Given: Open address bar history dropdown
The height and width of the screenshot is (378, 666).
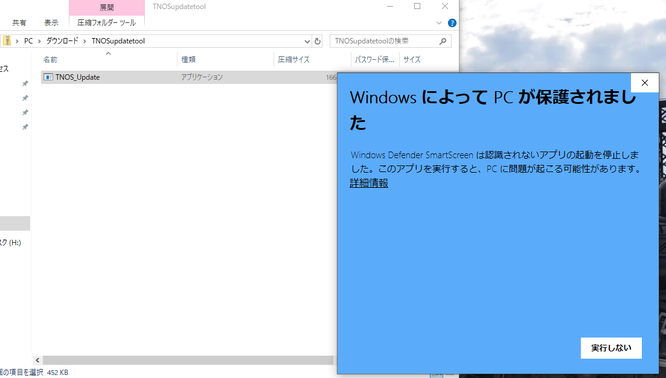Looking at the screenshot, I should [307, 41].
